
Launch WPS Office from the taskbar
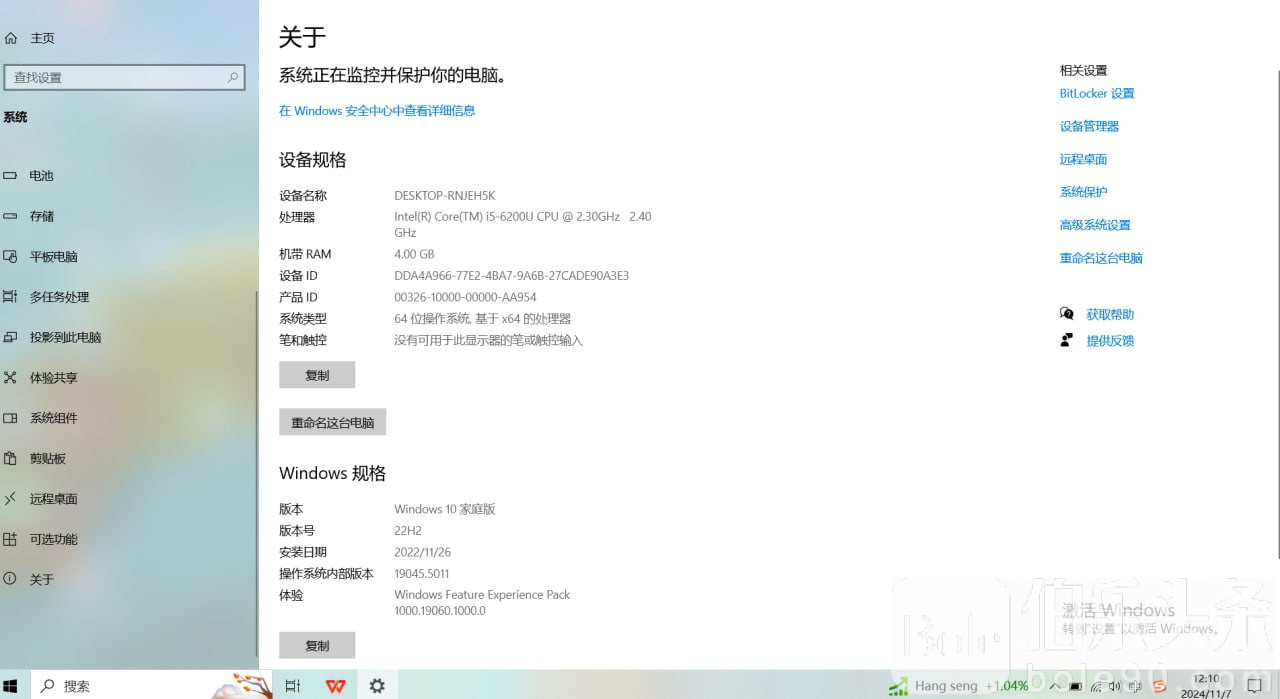335,686
